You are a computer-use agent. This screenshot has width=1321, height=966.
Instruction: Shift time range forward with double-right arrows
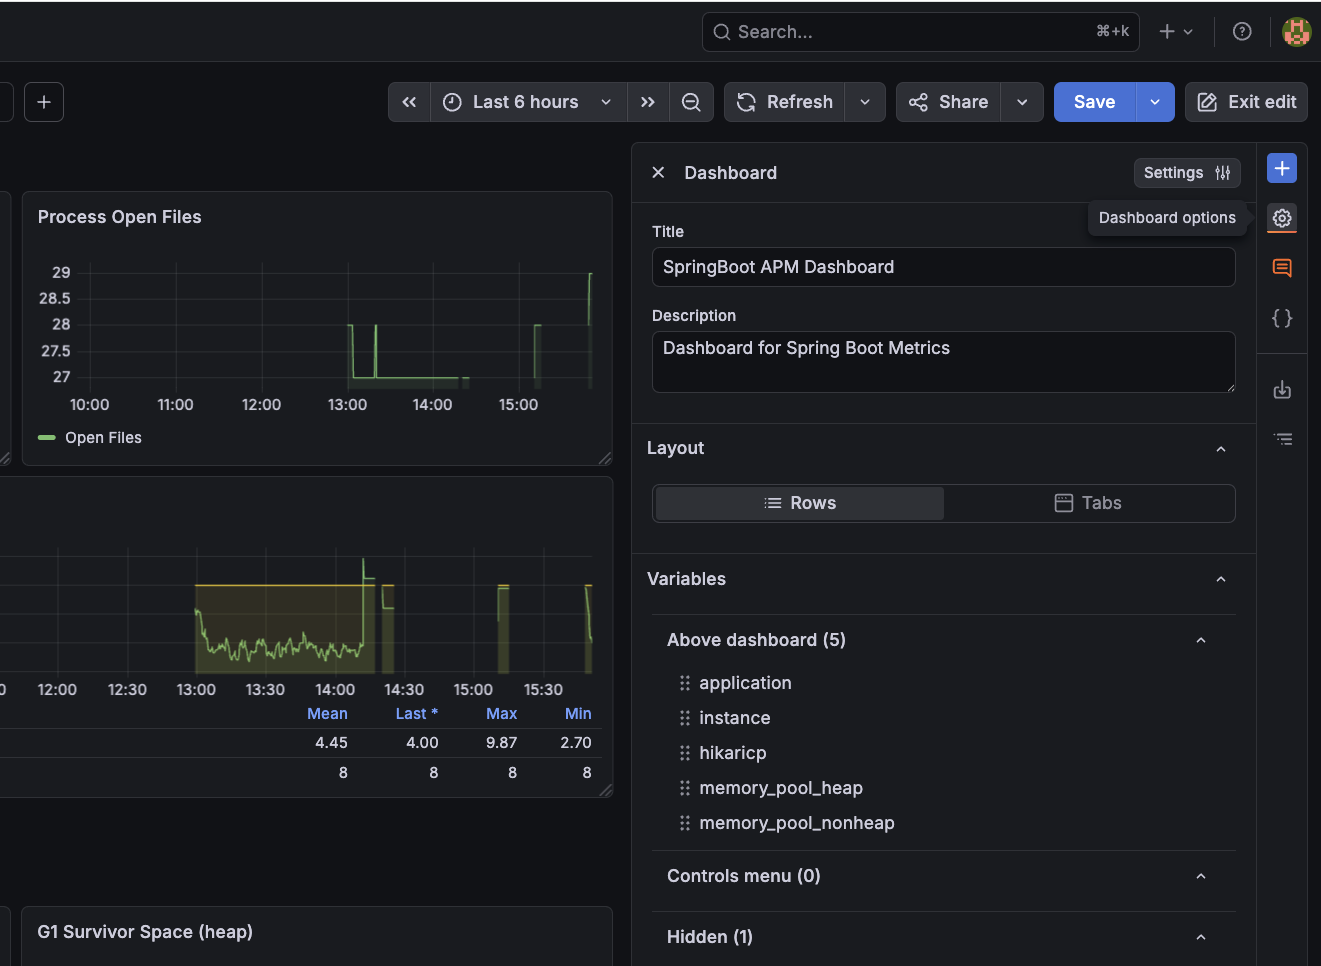tap(648, 102)
